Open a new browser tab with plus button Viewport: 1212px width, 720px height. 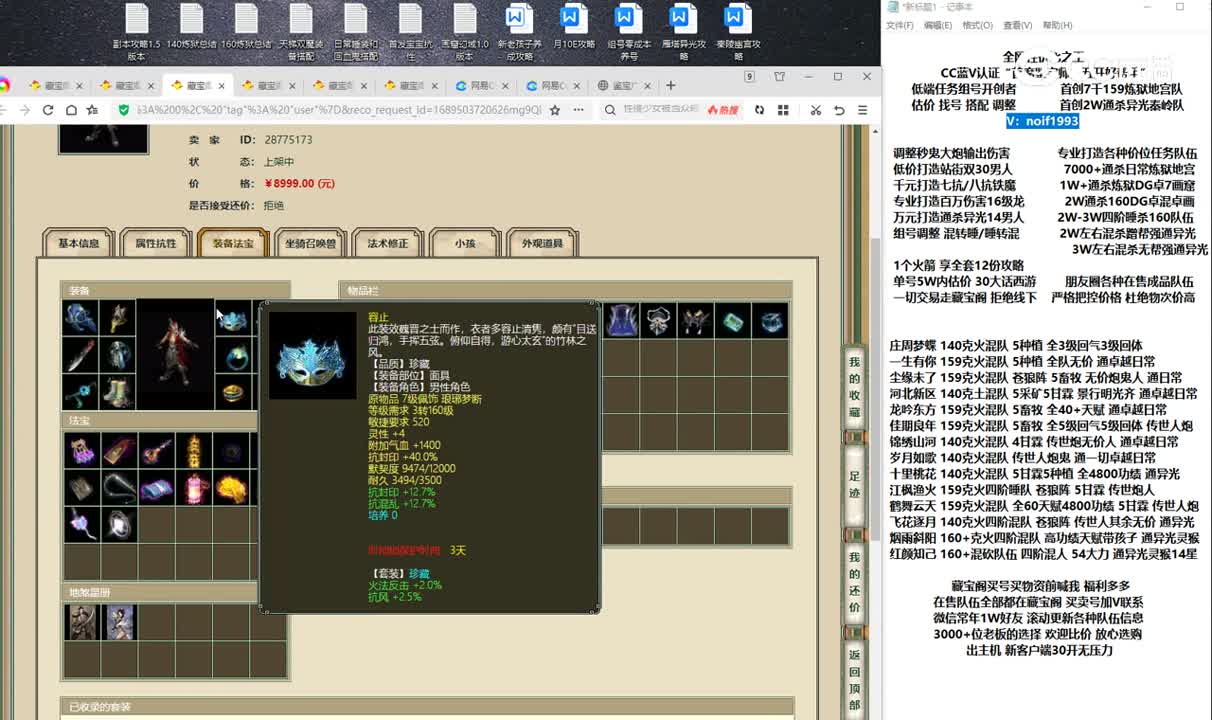point(671,85)
